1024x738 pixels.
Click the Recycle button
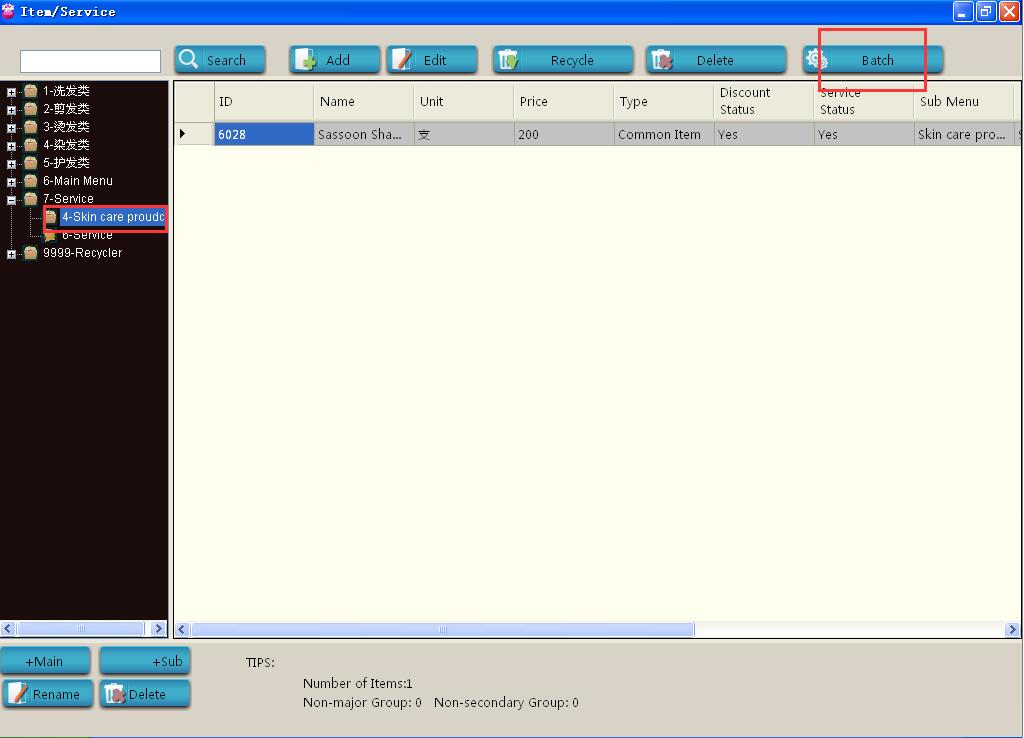(x=563, y=59)
